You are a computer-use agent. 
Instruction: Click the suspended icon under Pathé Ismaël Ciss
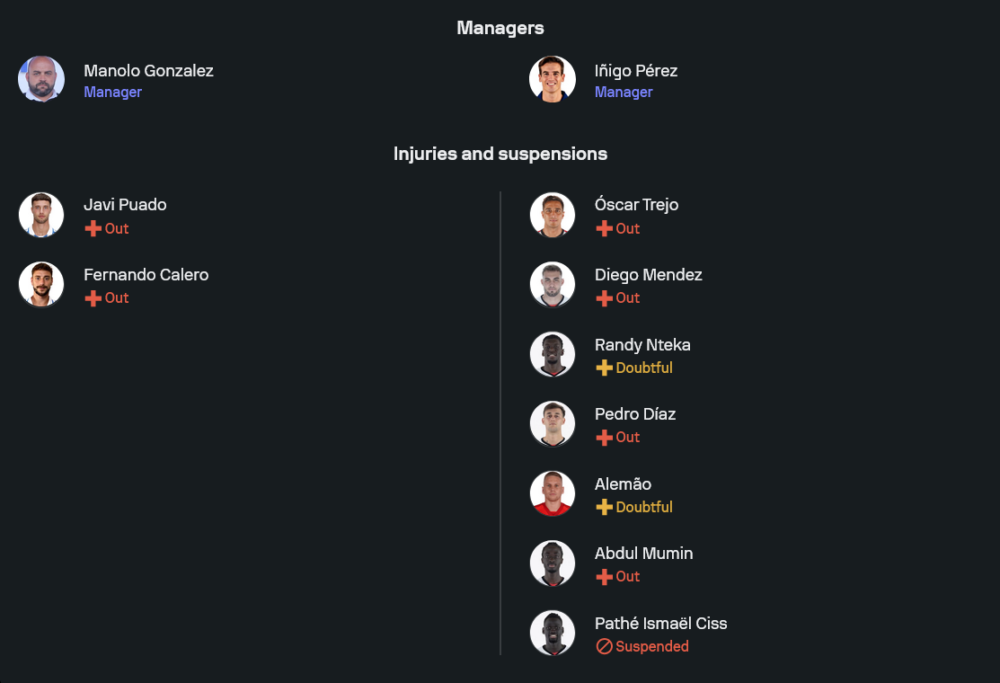click(x=604, y=647)
